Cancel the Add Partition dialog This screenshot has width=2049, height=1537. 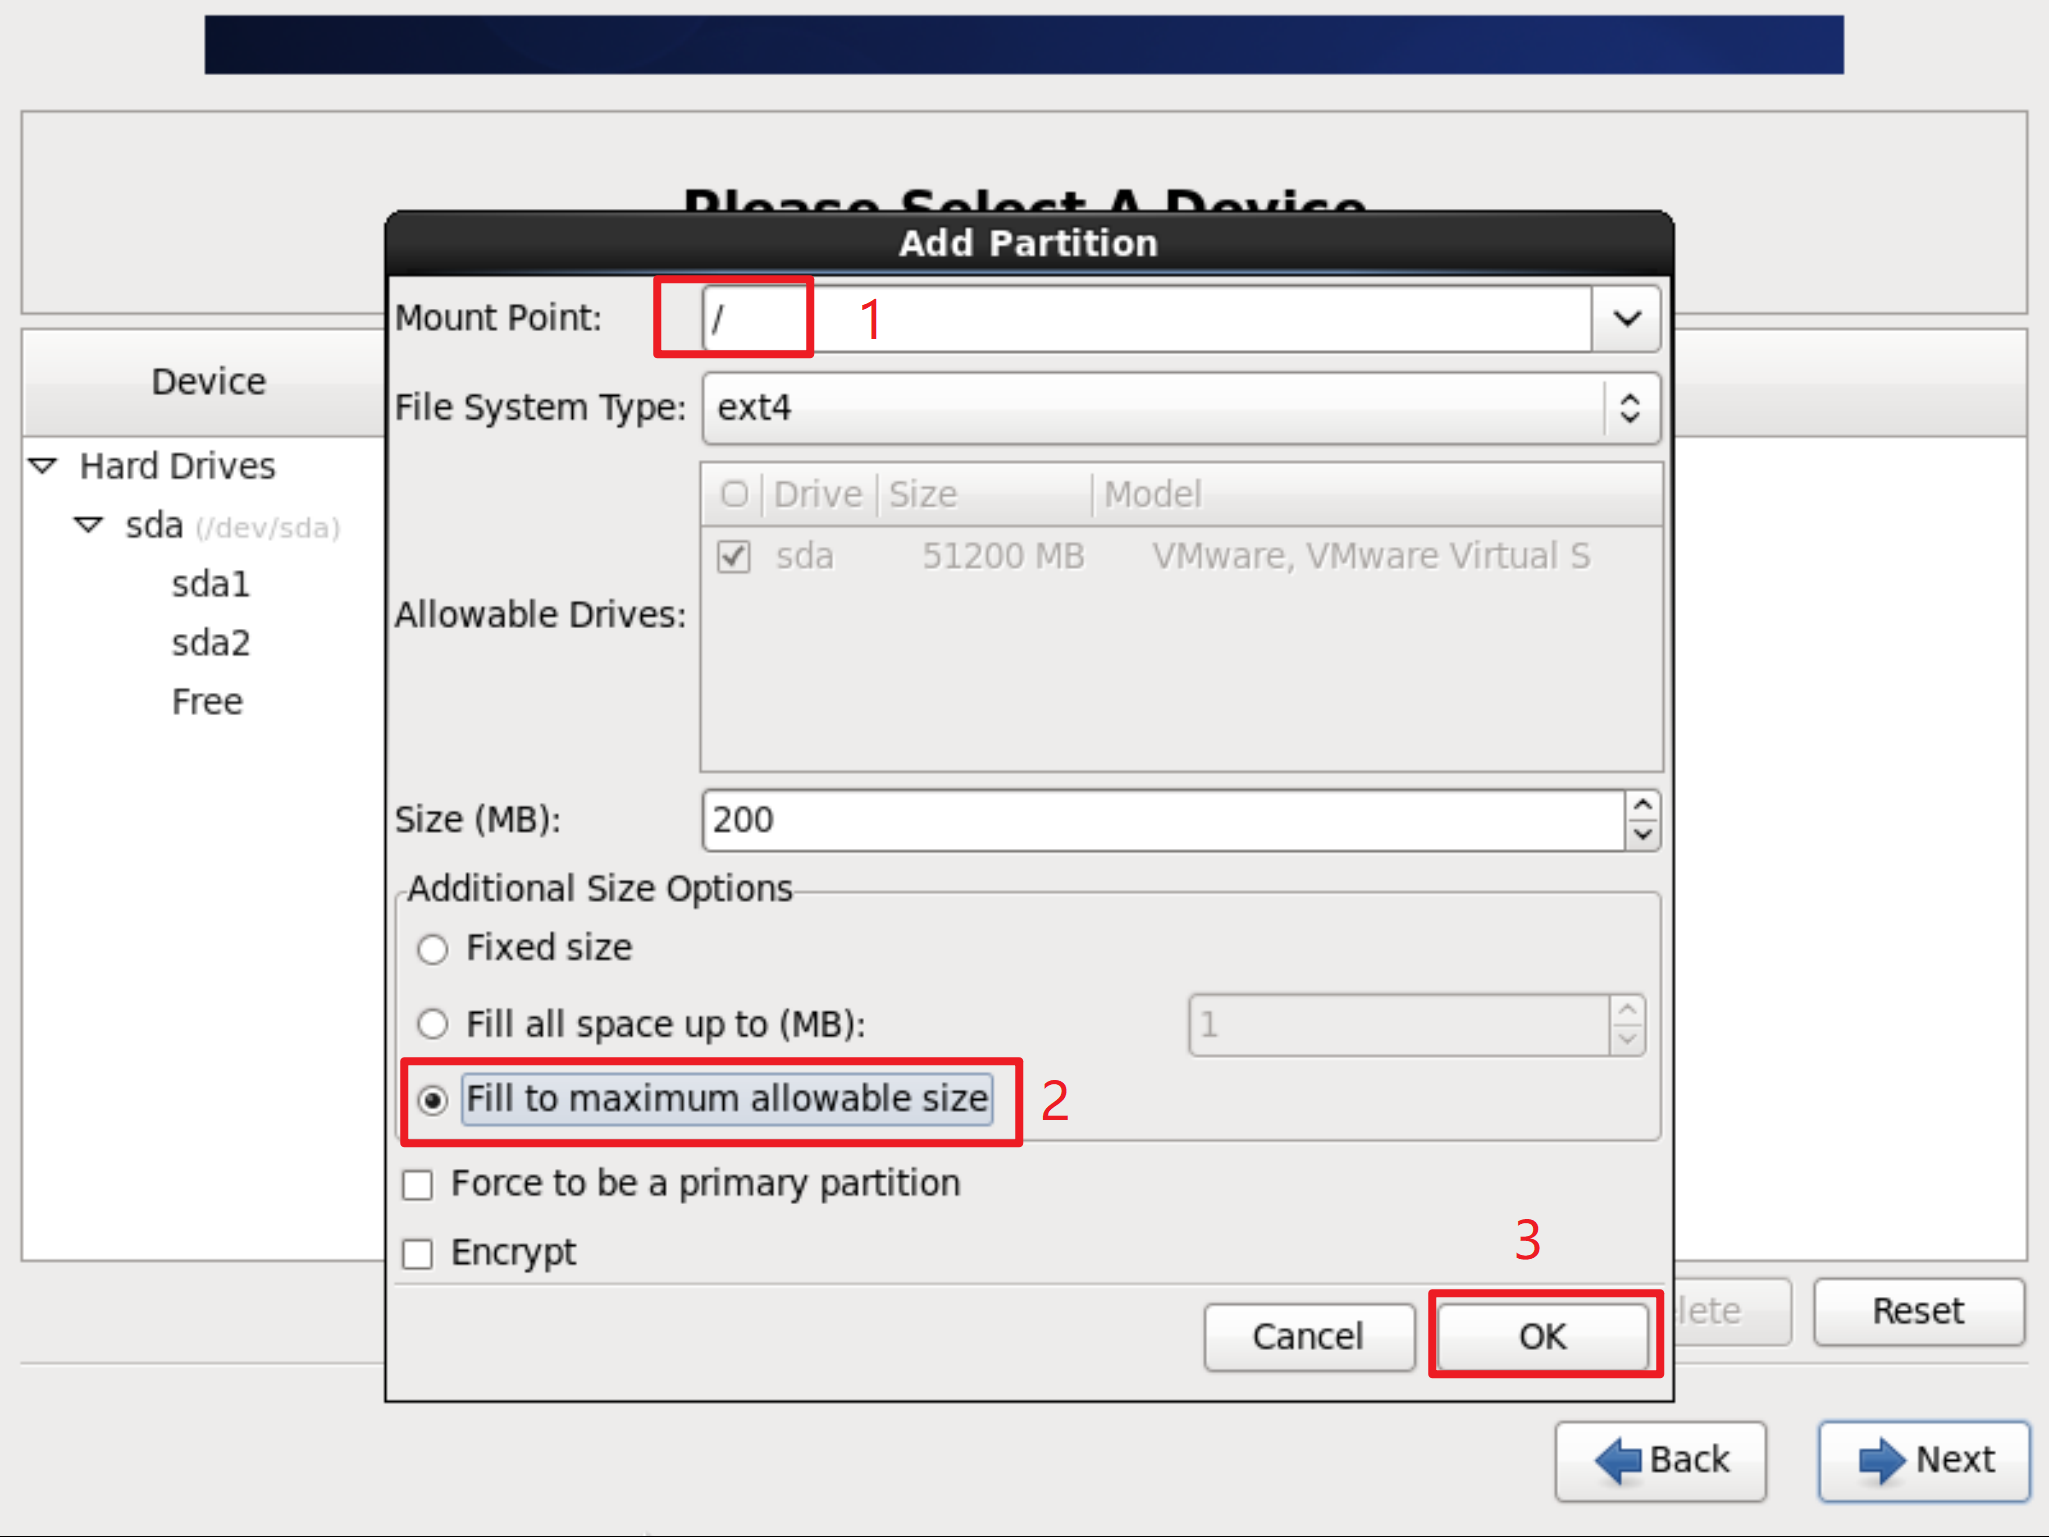pos(1308,1337)
